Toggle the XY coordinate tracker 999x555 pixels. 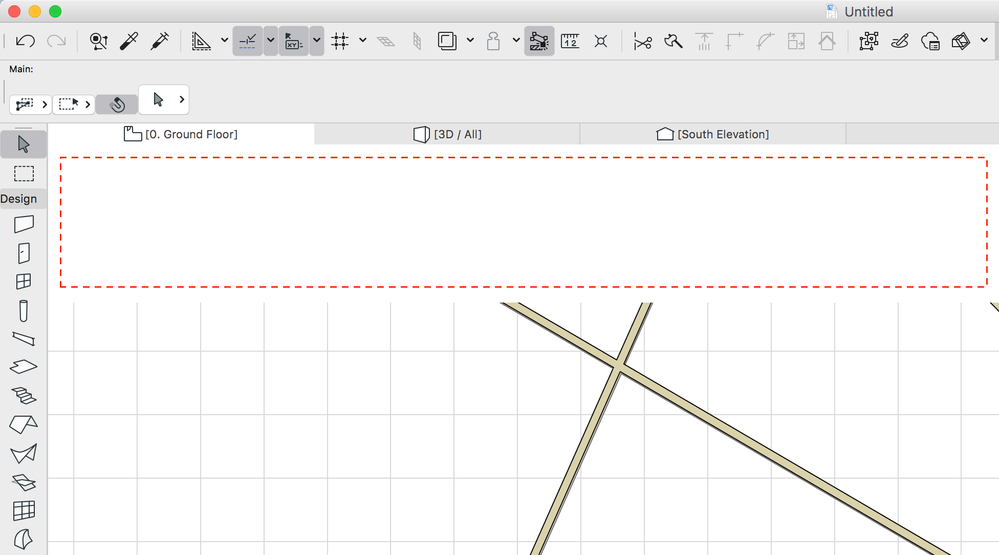point(293,41)
